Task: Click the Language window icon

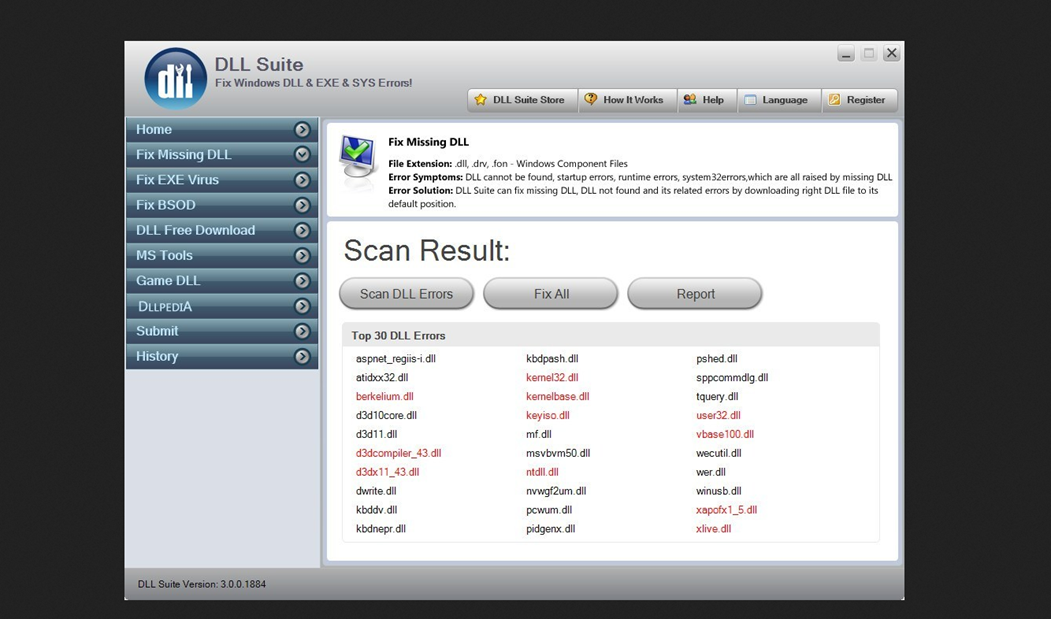Action: (x=750, y=100)
